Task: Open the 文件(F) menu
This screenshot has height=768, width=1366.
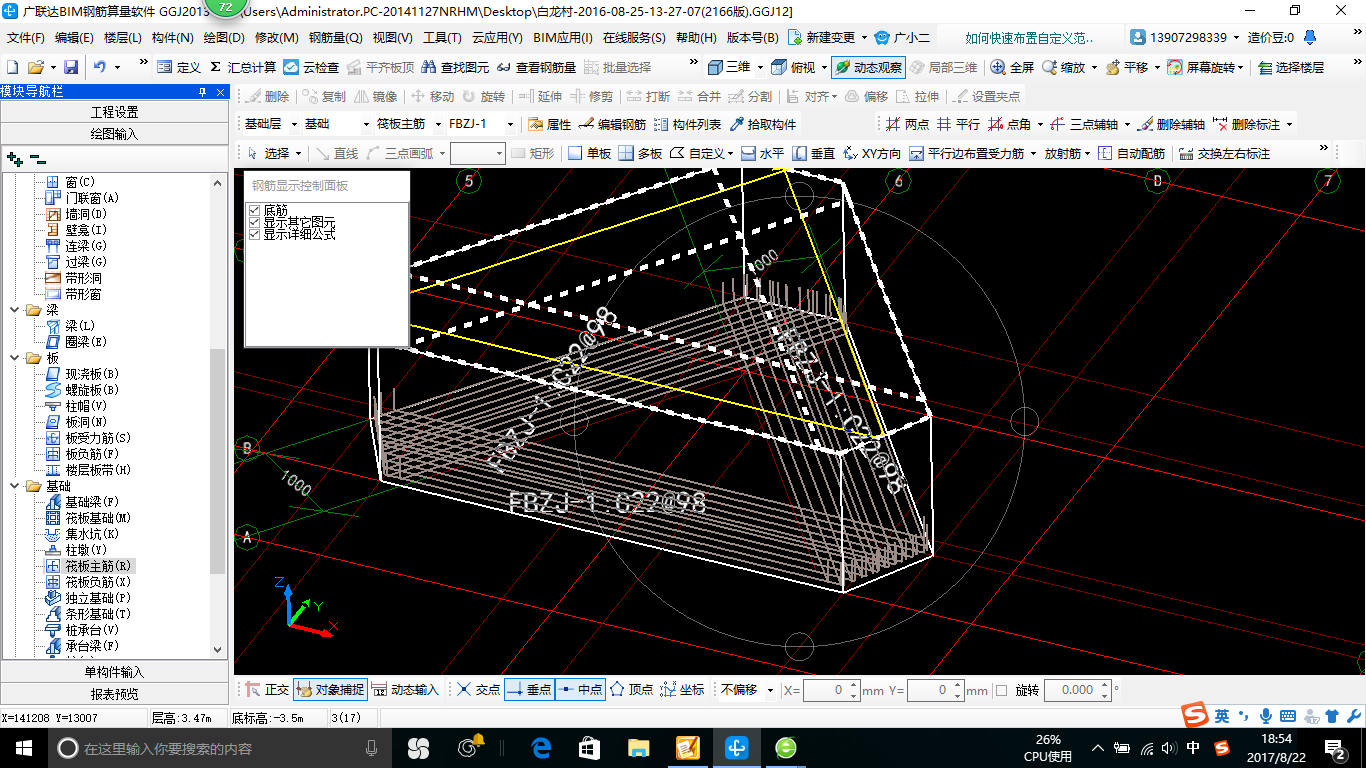Action: [26, 38]
